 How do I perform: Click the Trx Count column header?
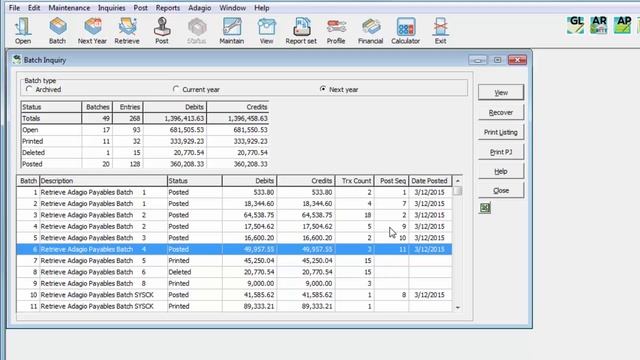tap(354, 180)
